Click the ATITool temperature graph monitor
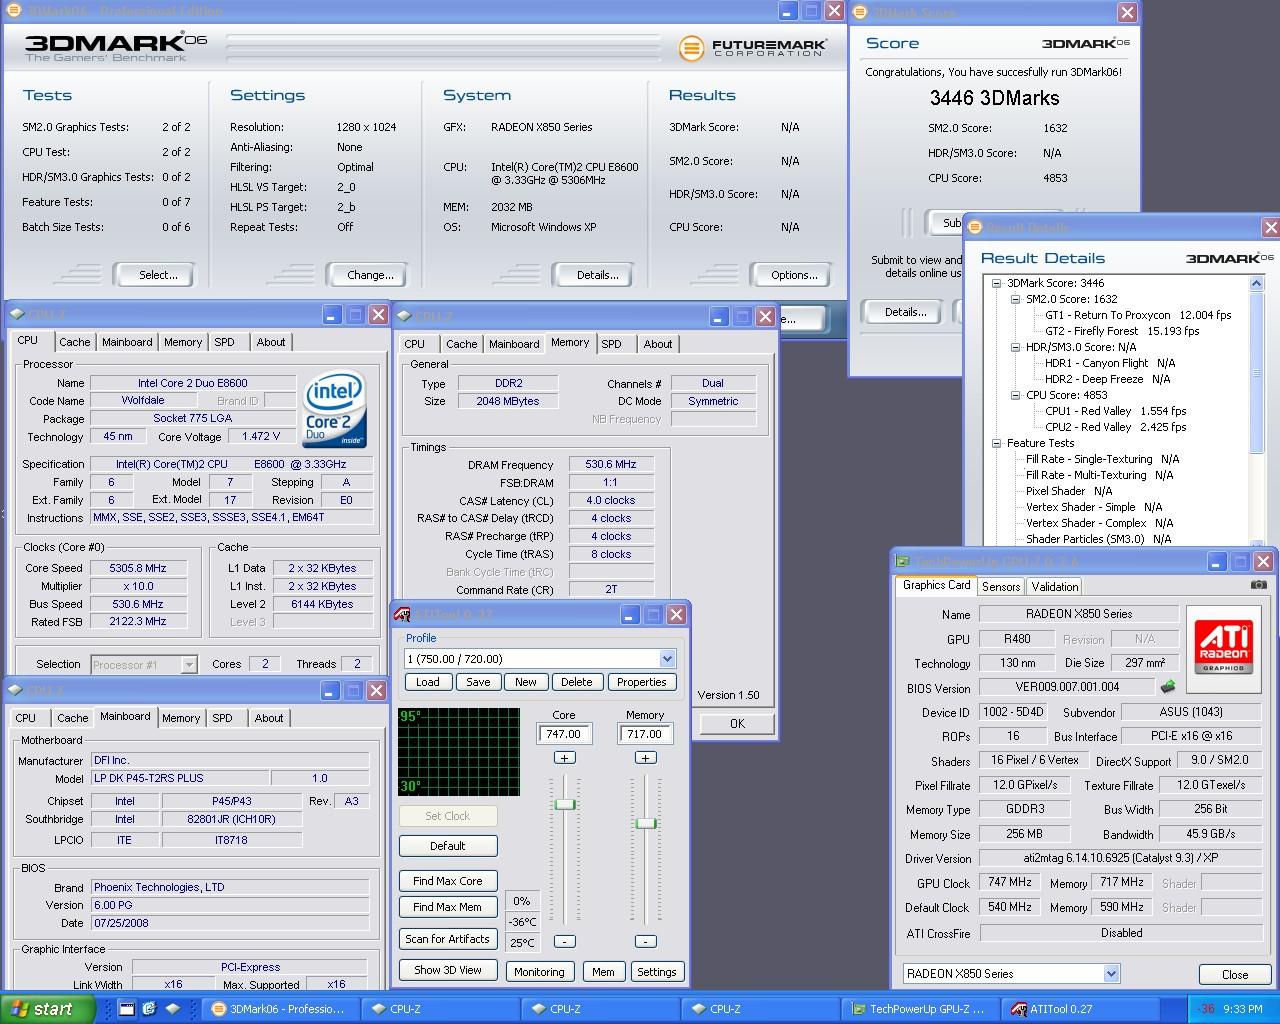This screenshot has width=1280, height=1024. tap(459, 752)
